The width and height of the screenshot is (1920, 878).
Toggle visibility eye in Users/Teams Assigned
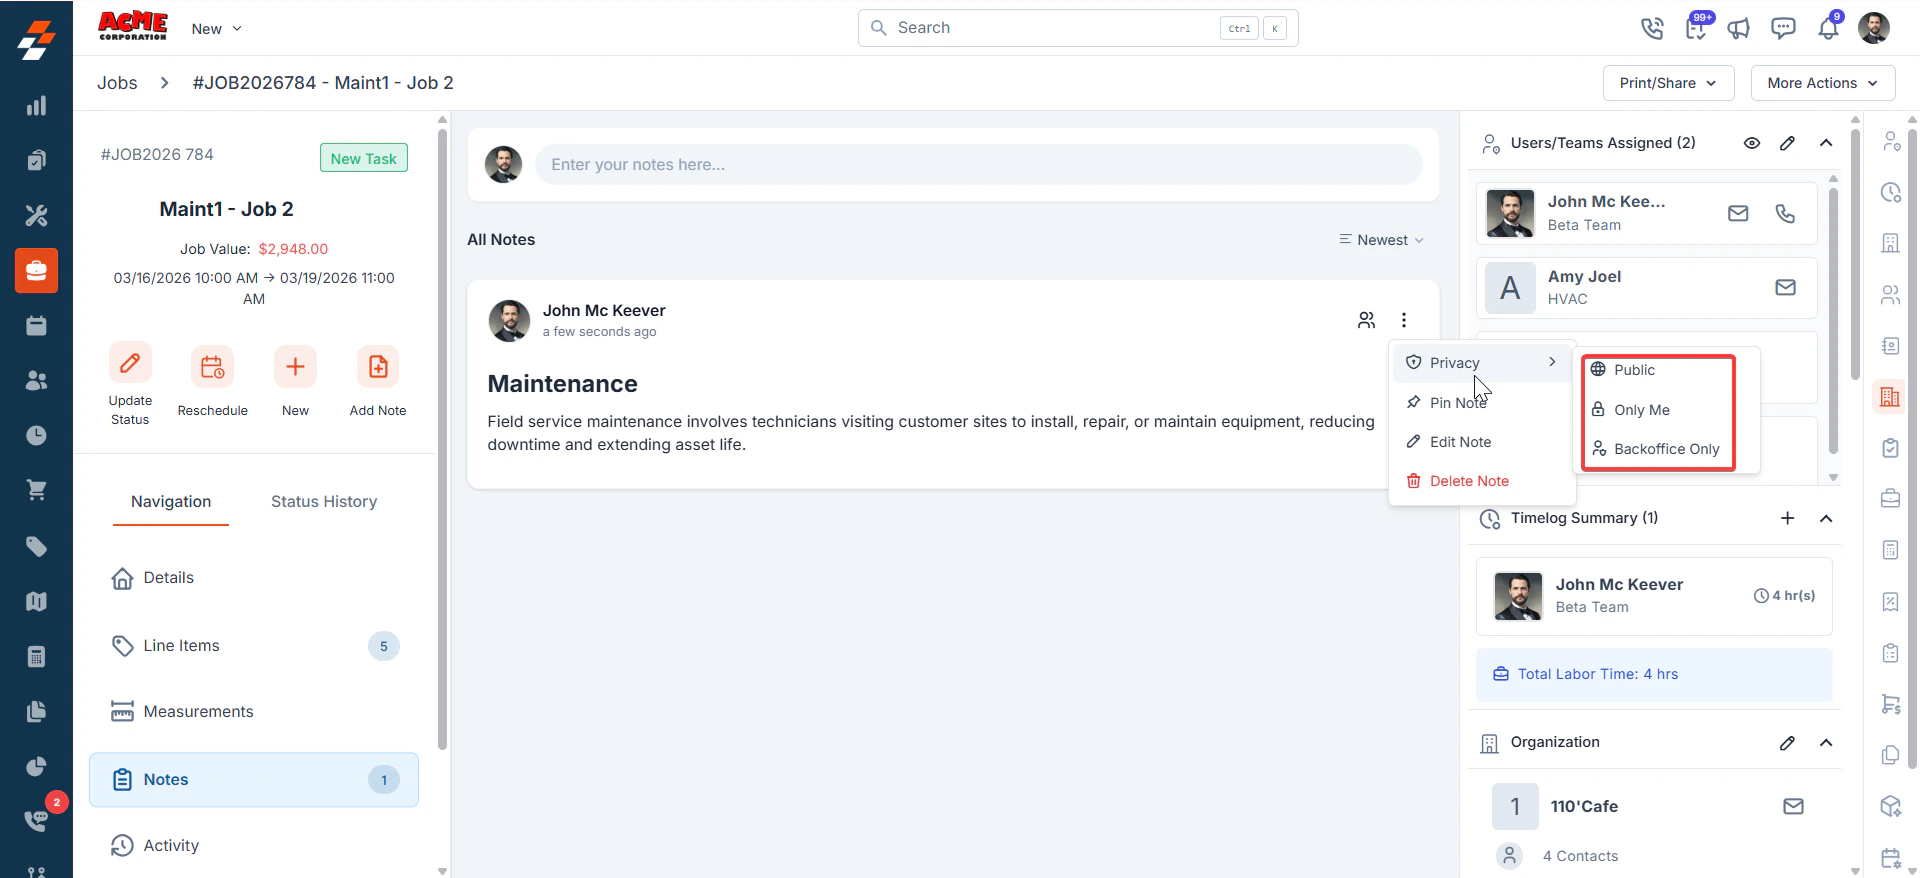pyautogui.click(x=1752, y=143)
